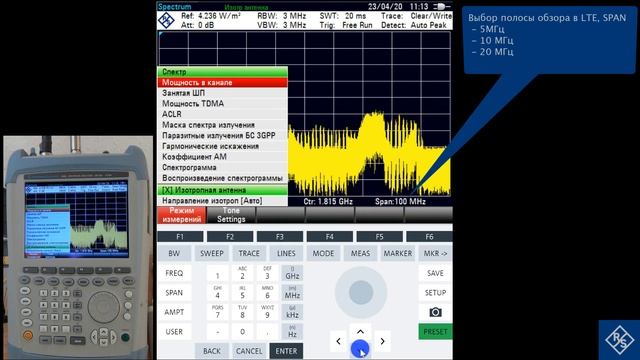Click numeric key 9
Viewport: 640px width, 360px height.
tap(267, 312)
